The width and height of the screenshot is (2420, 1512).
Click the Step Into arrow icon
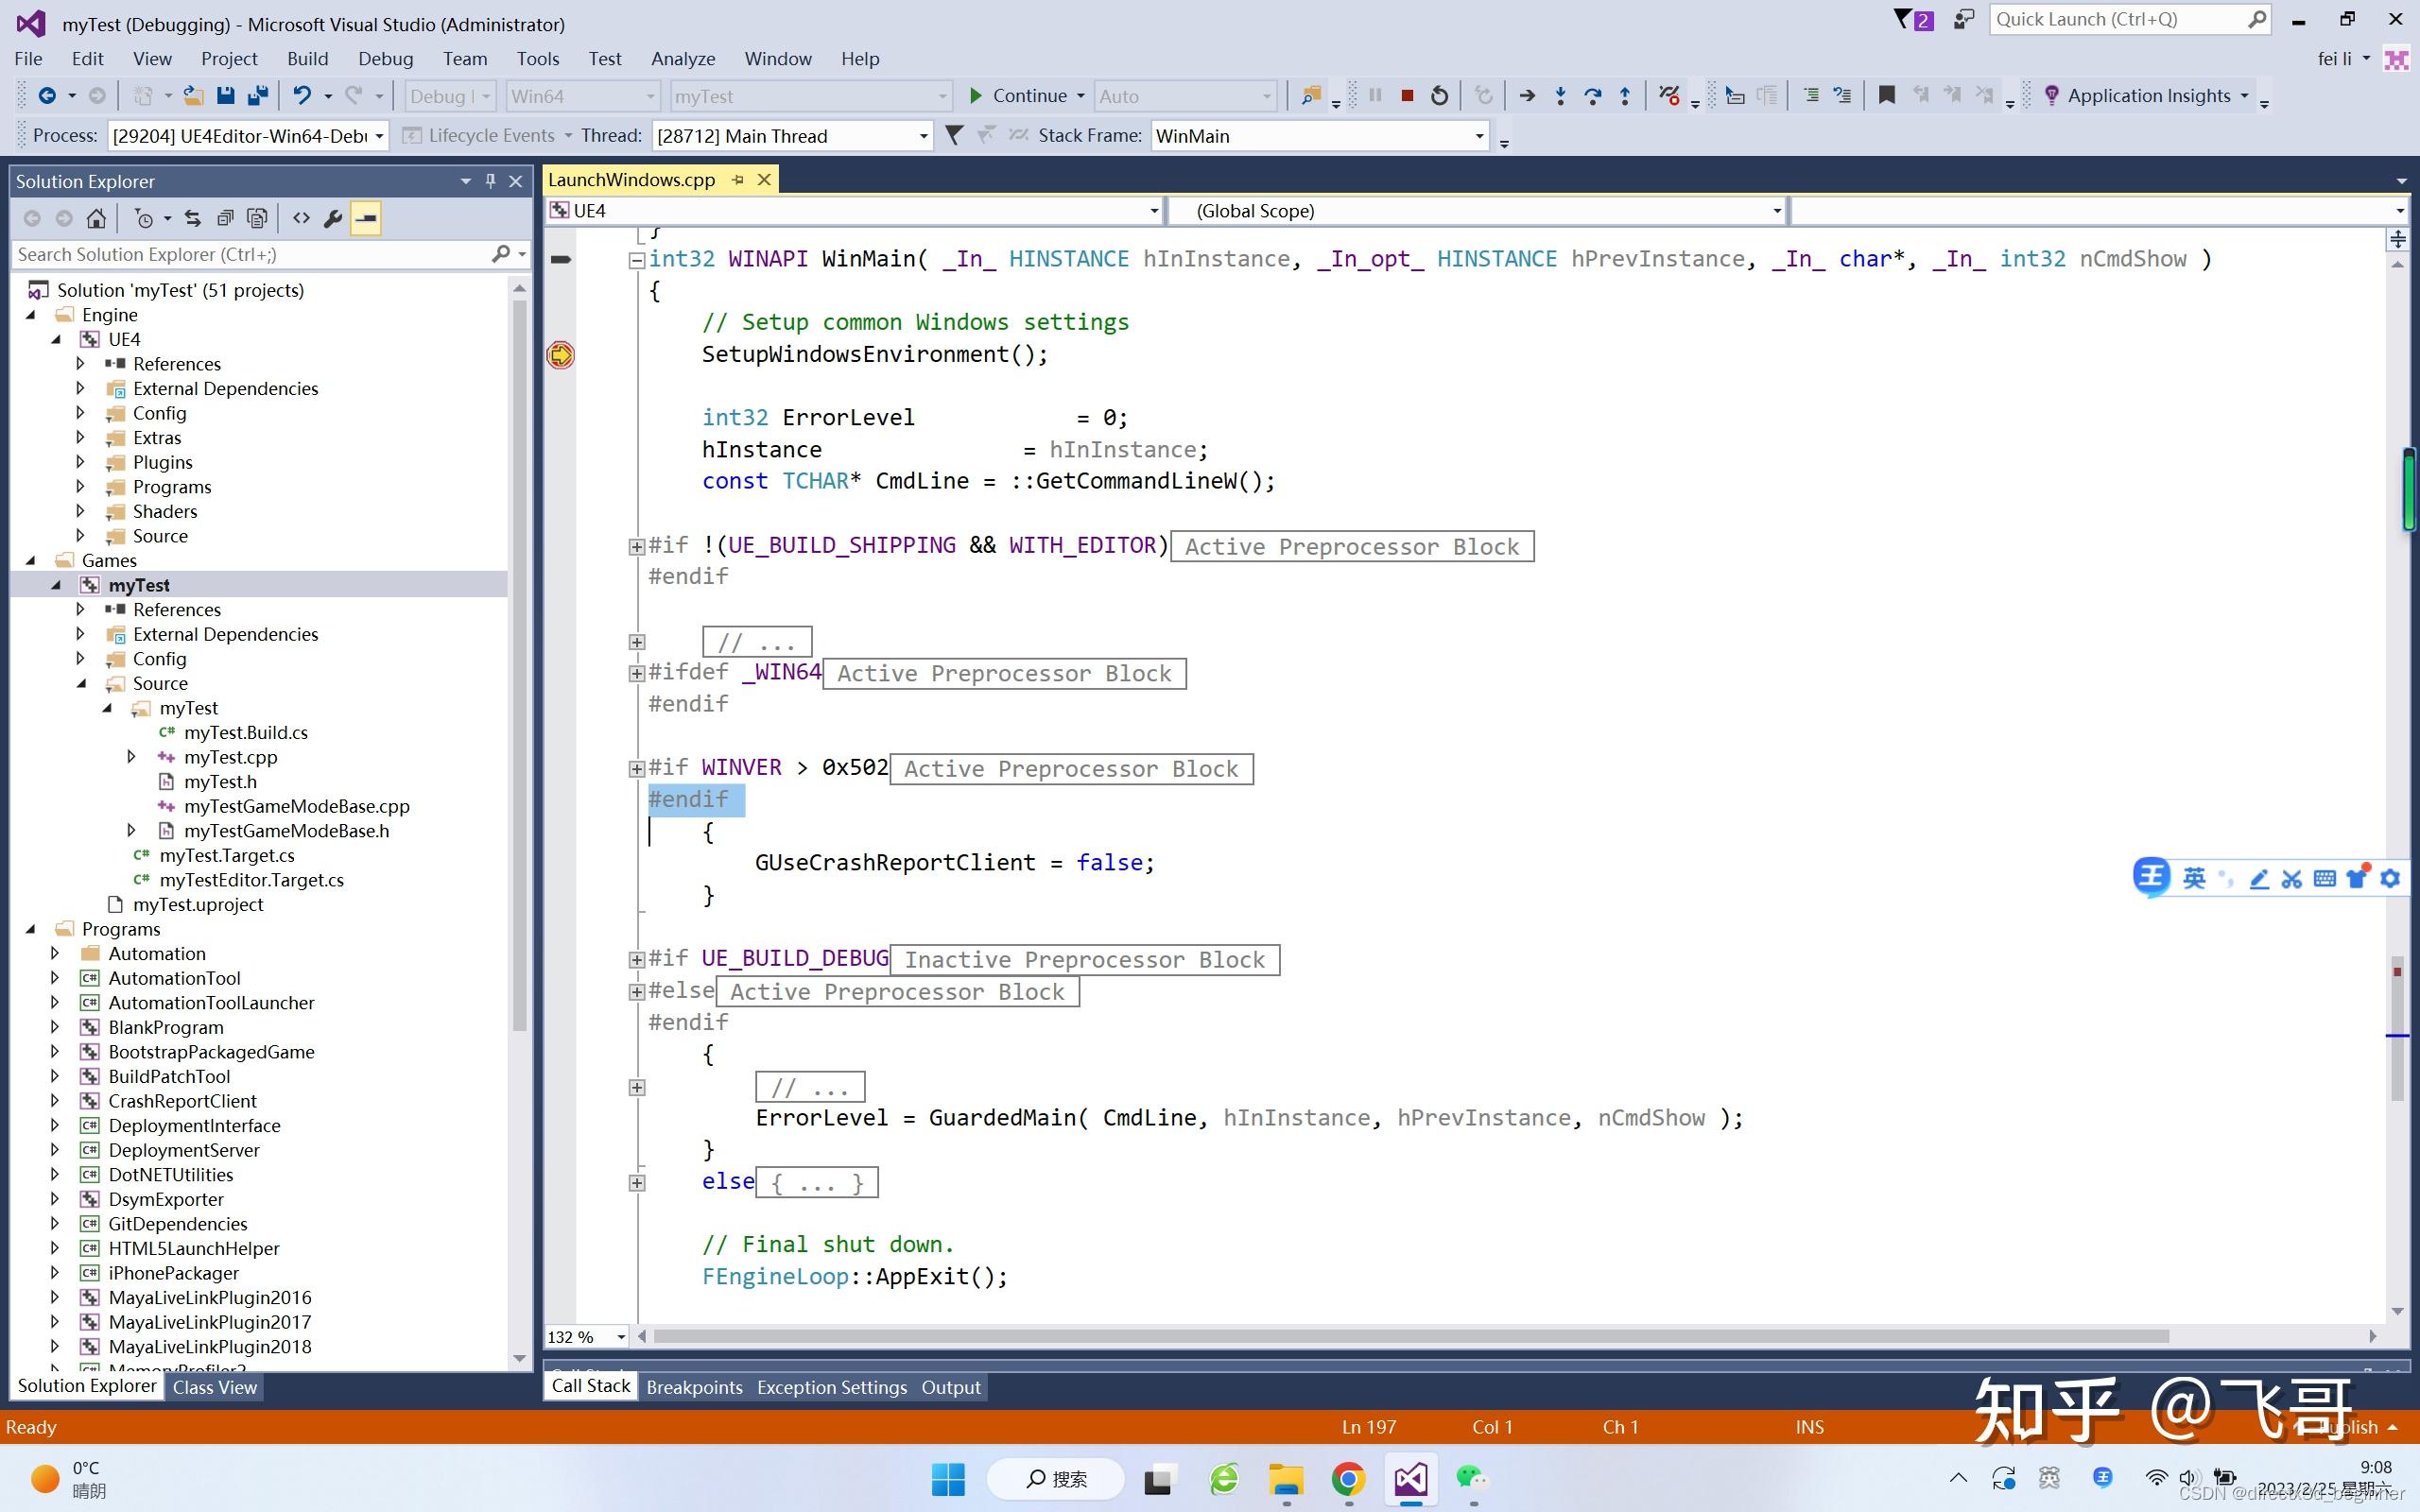coord(1560,96)
